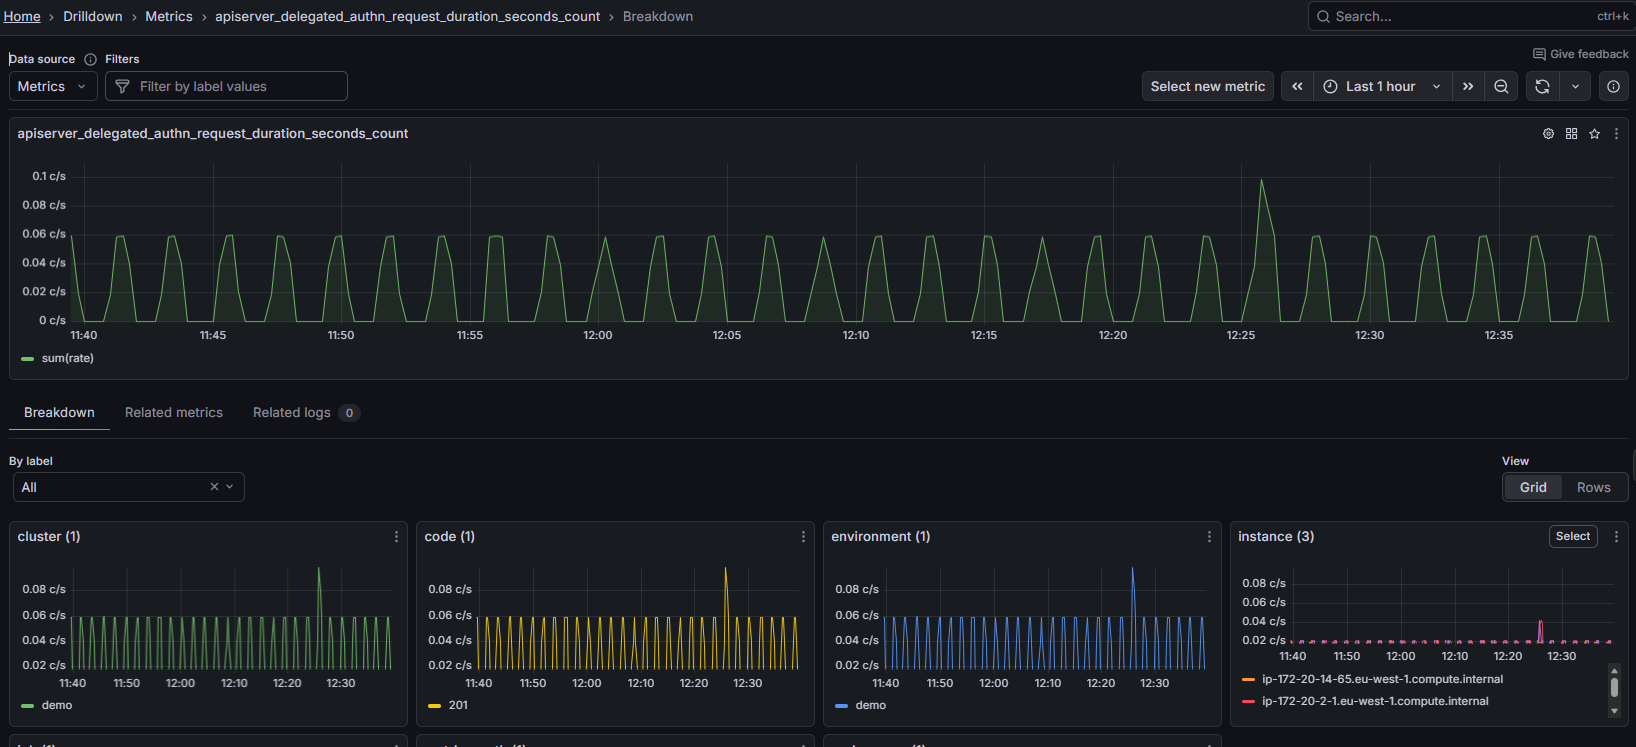
Task: Shift time range backward
Action: pos(1297,87)
